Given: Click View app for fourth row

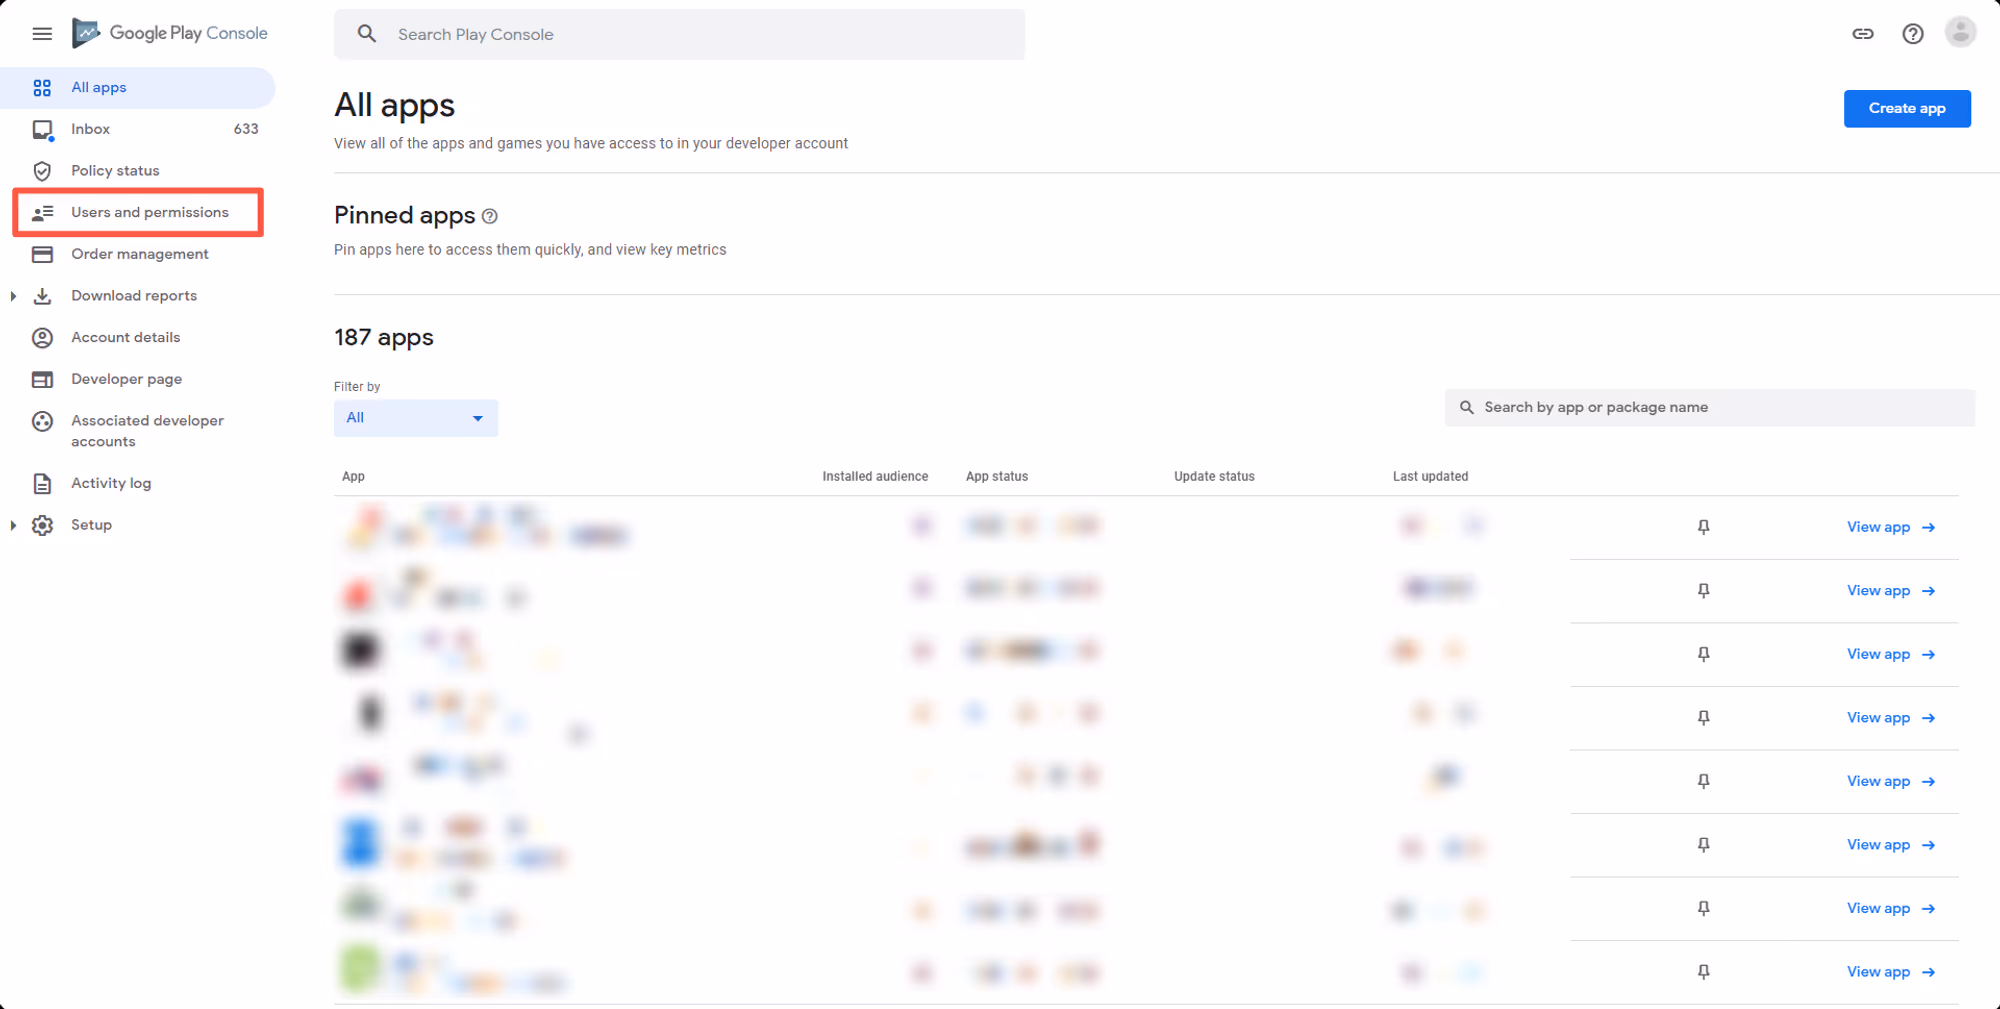Looking at the screenshot, I should 1891,718.
